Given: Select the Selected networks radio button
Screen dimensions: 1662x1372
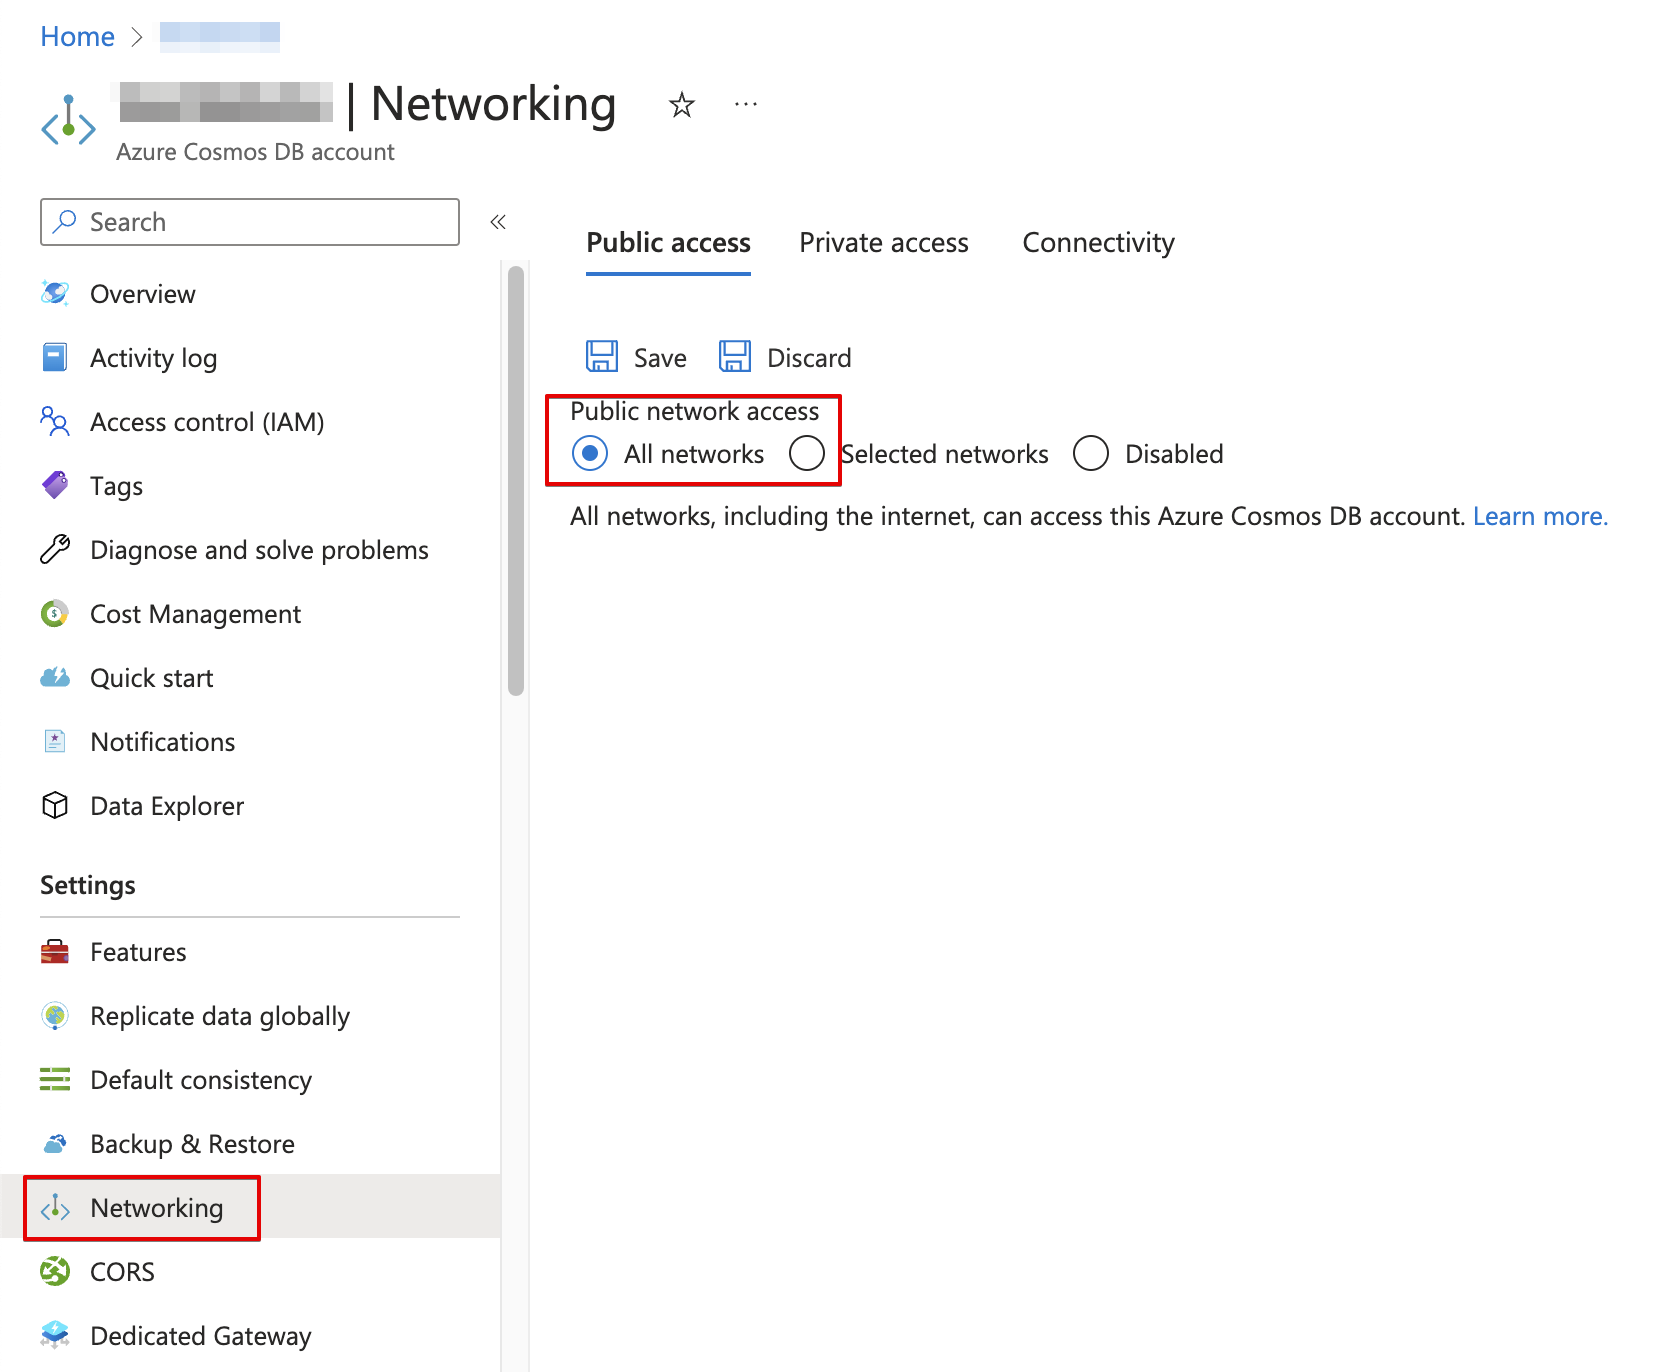Looking at the screenshot, I should 806,454.
